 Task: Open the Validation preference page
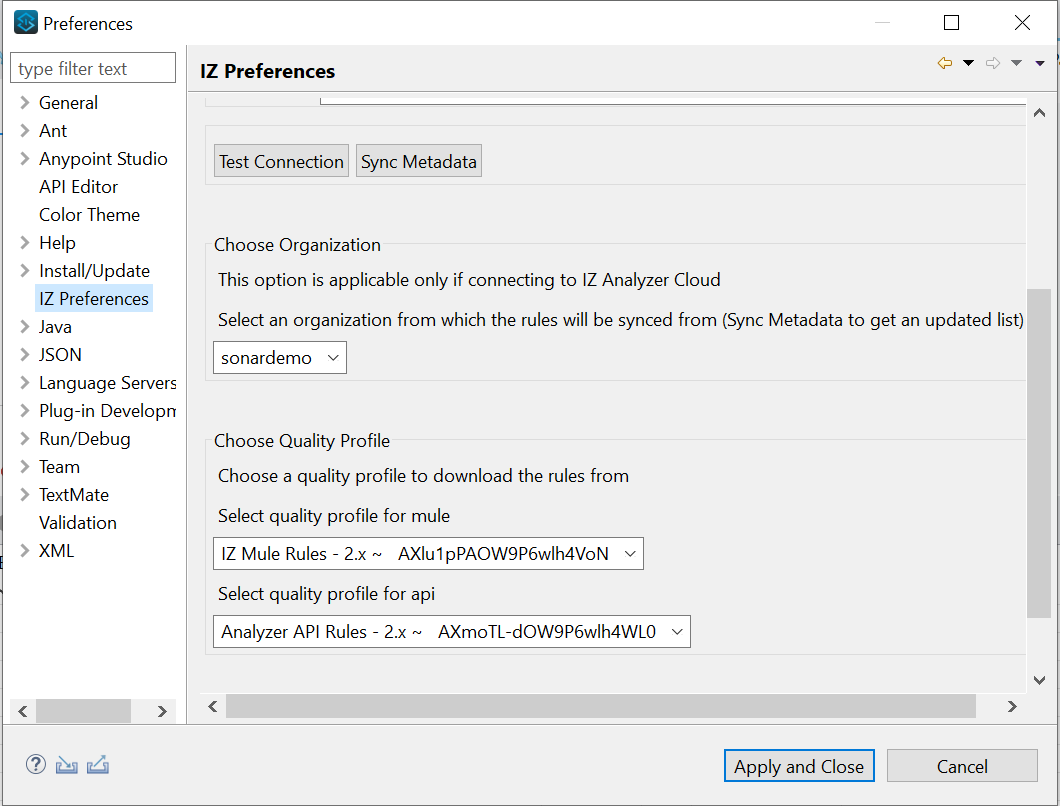(x=78, y=523)
